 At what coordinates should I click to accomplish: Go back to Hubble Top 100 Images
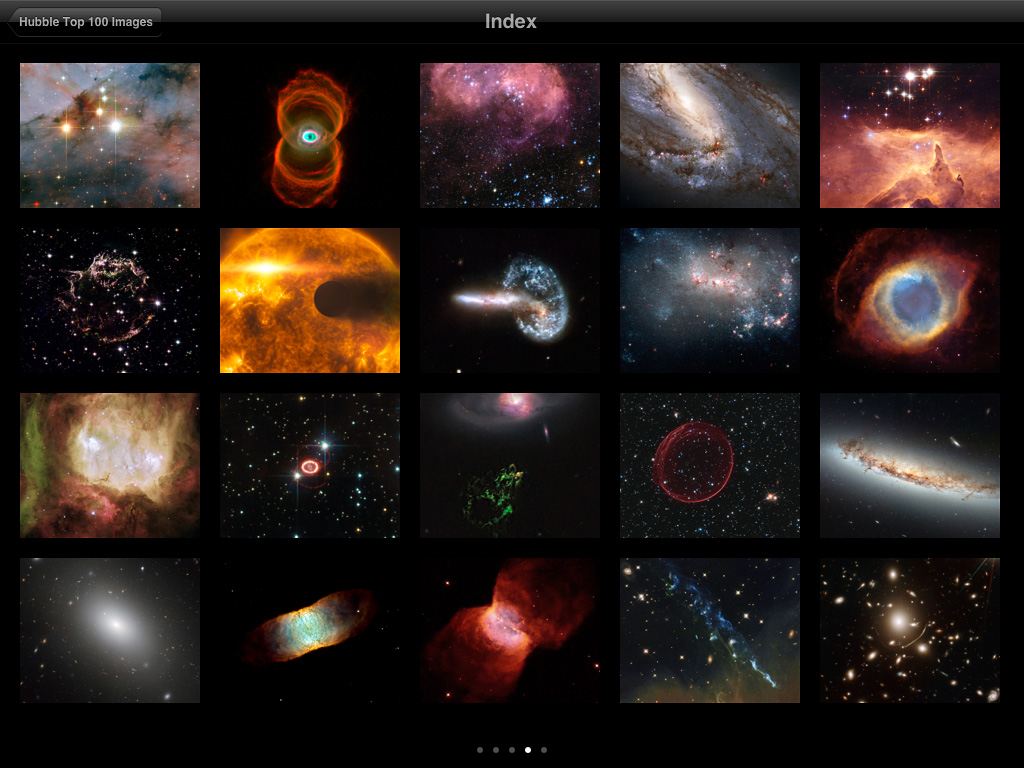click(85, 22)
